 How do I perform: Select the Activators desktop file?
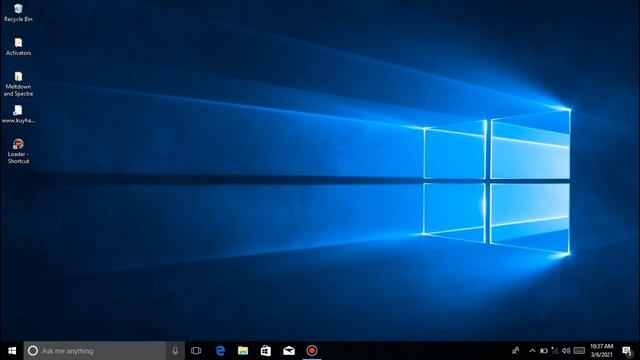click(18, 46)
